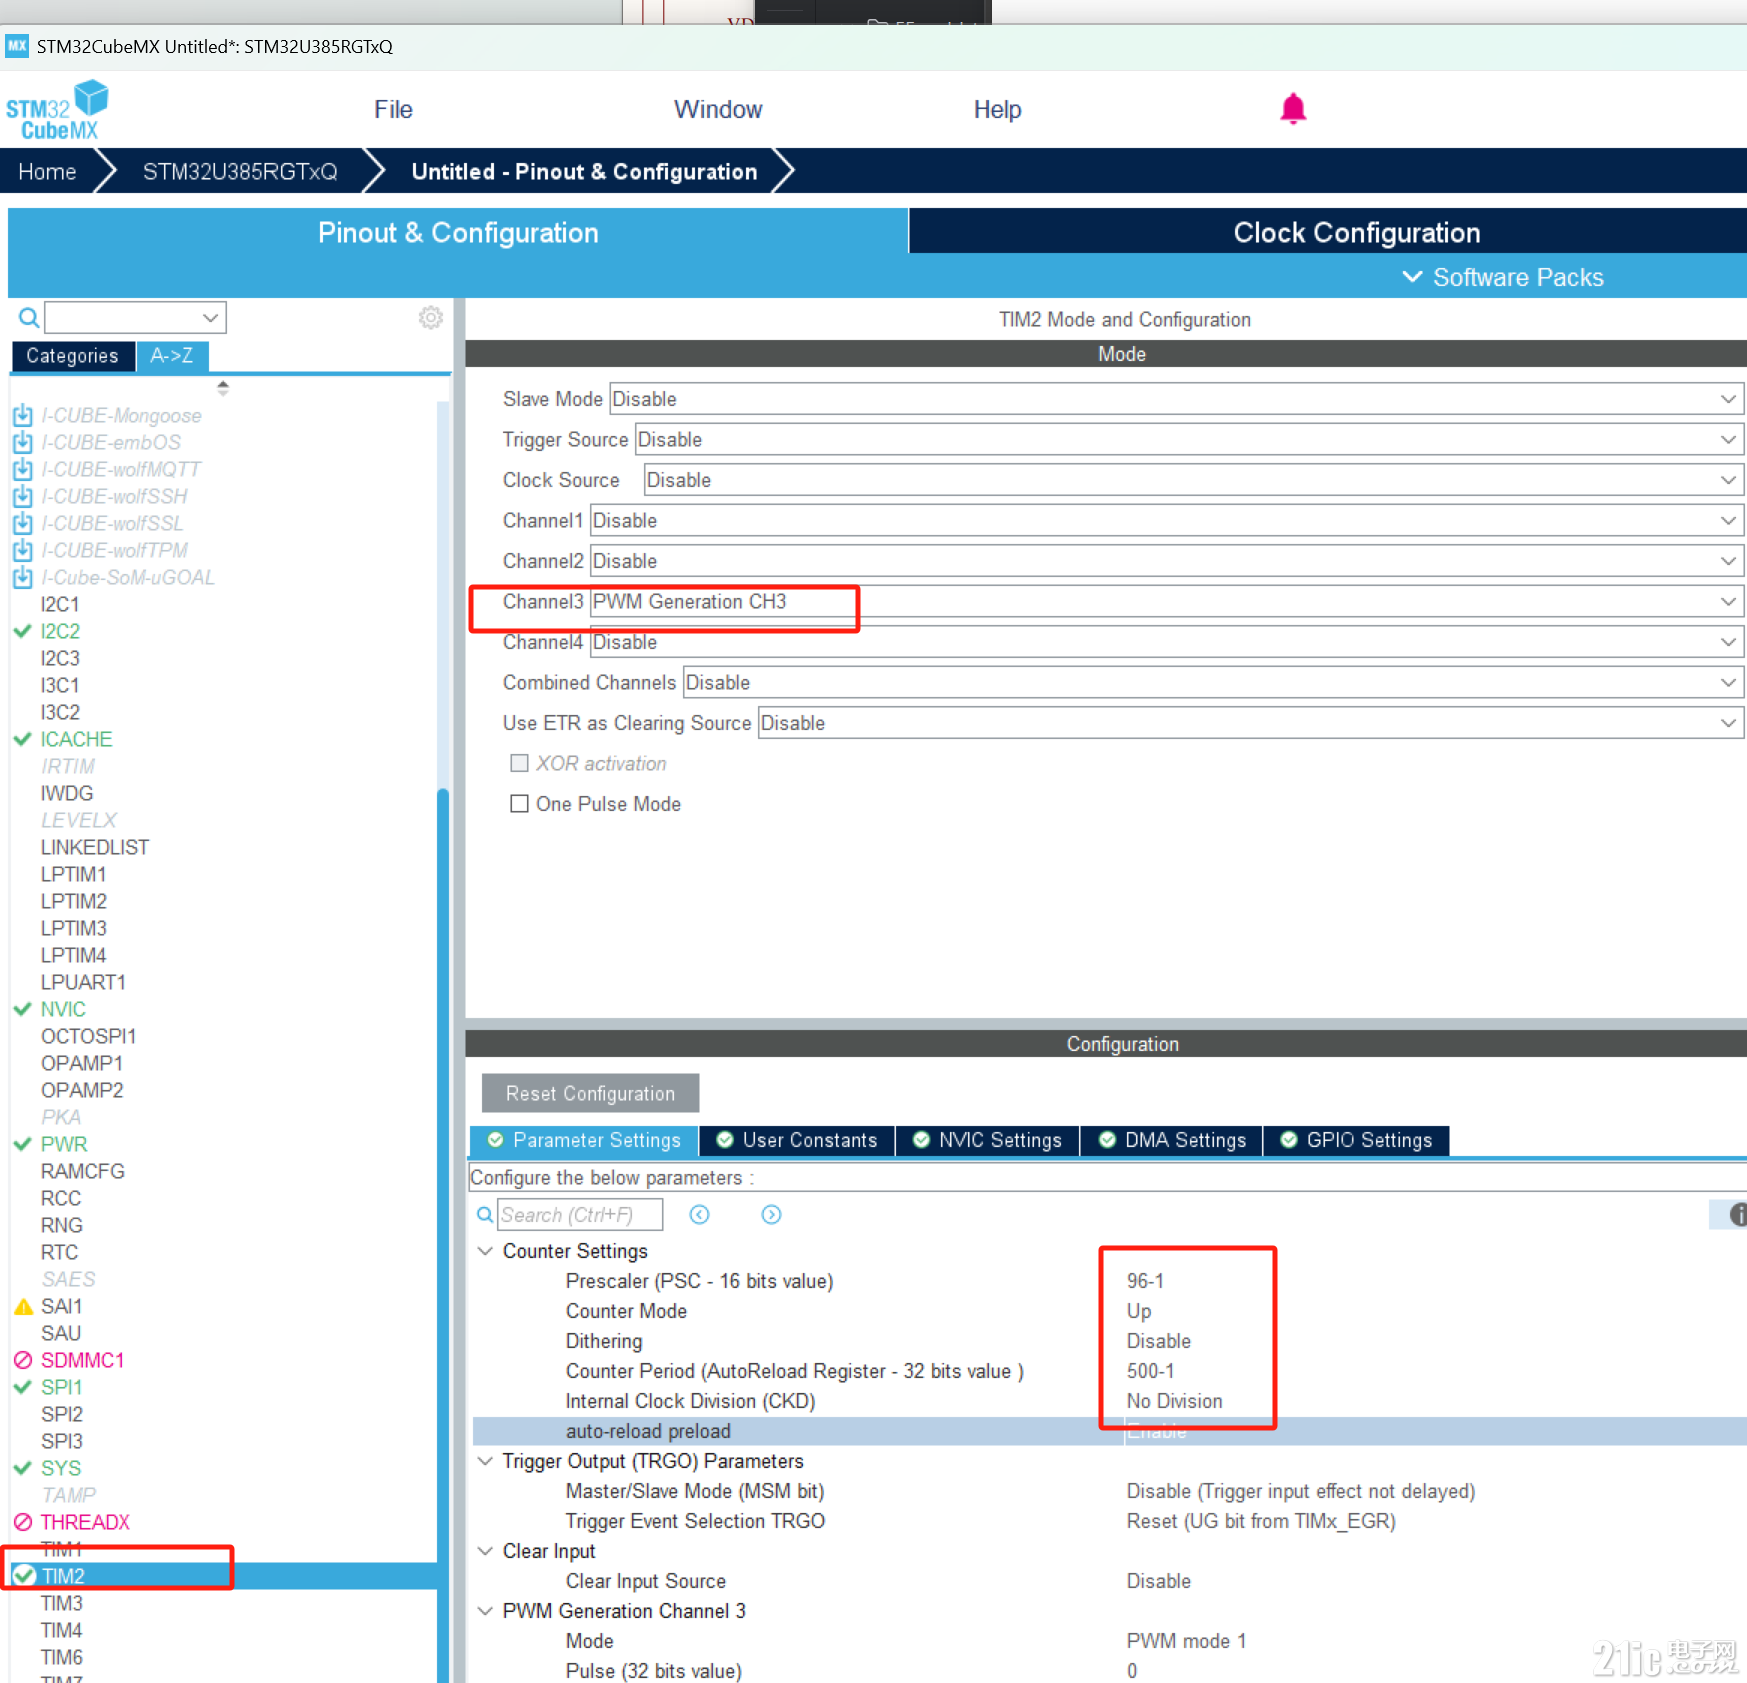The image size is (1747, 1683).
Task: Click the prohibited icon next to THREADX
Action: point(23,1522)
